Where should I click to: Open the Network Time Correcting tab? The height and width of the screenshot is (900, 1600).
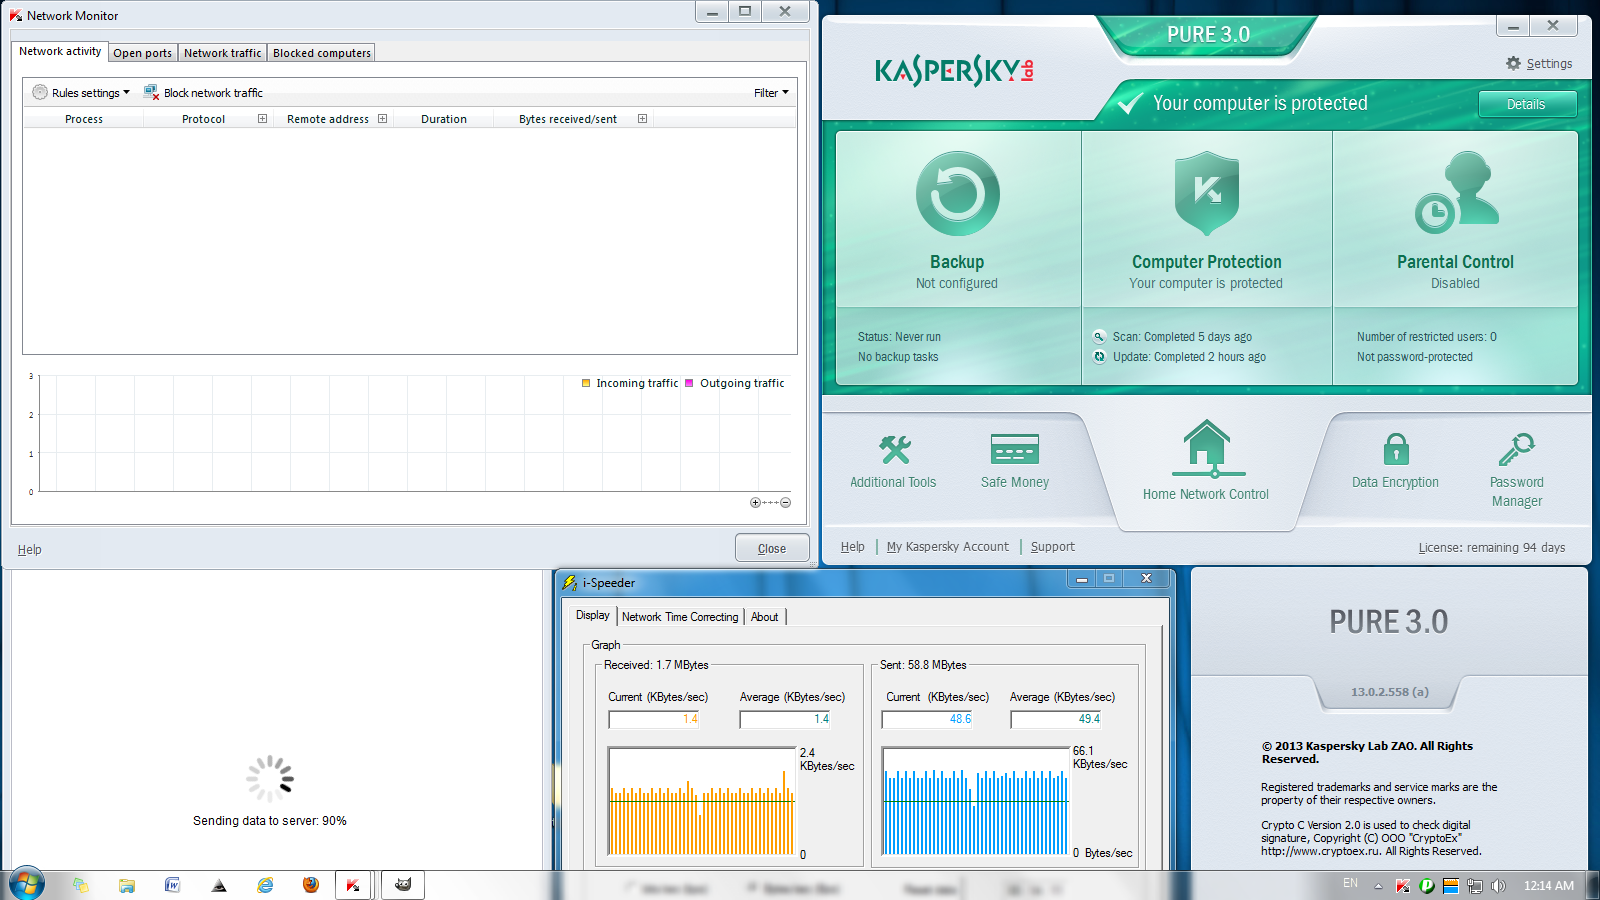(x=680, y=617)
